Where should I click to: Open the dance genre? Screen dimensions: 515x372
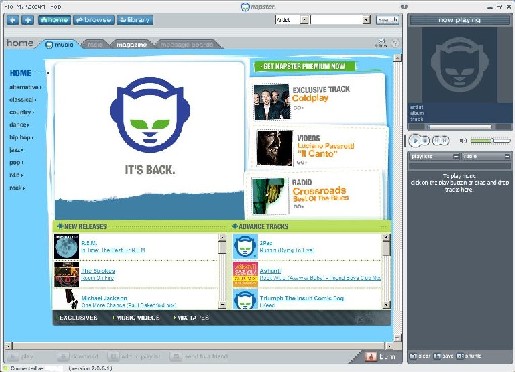point(19,125)
